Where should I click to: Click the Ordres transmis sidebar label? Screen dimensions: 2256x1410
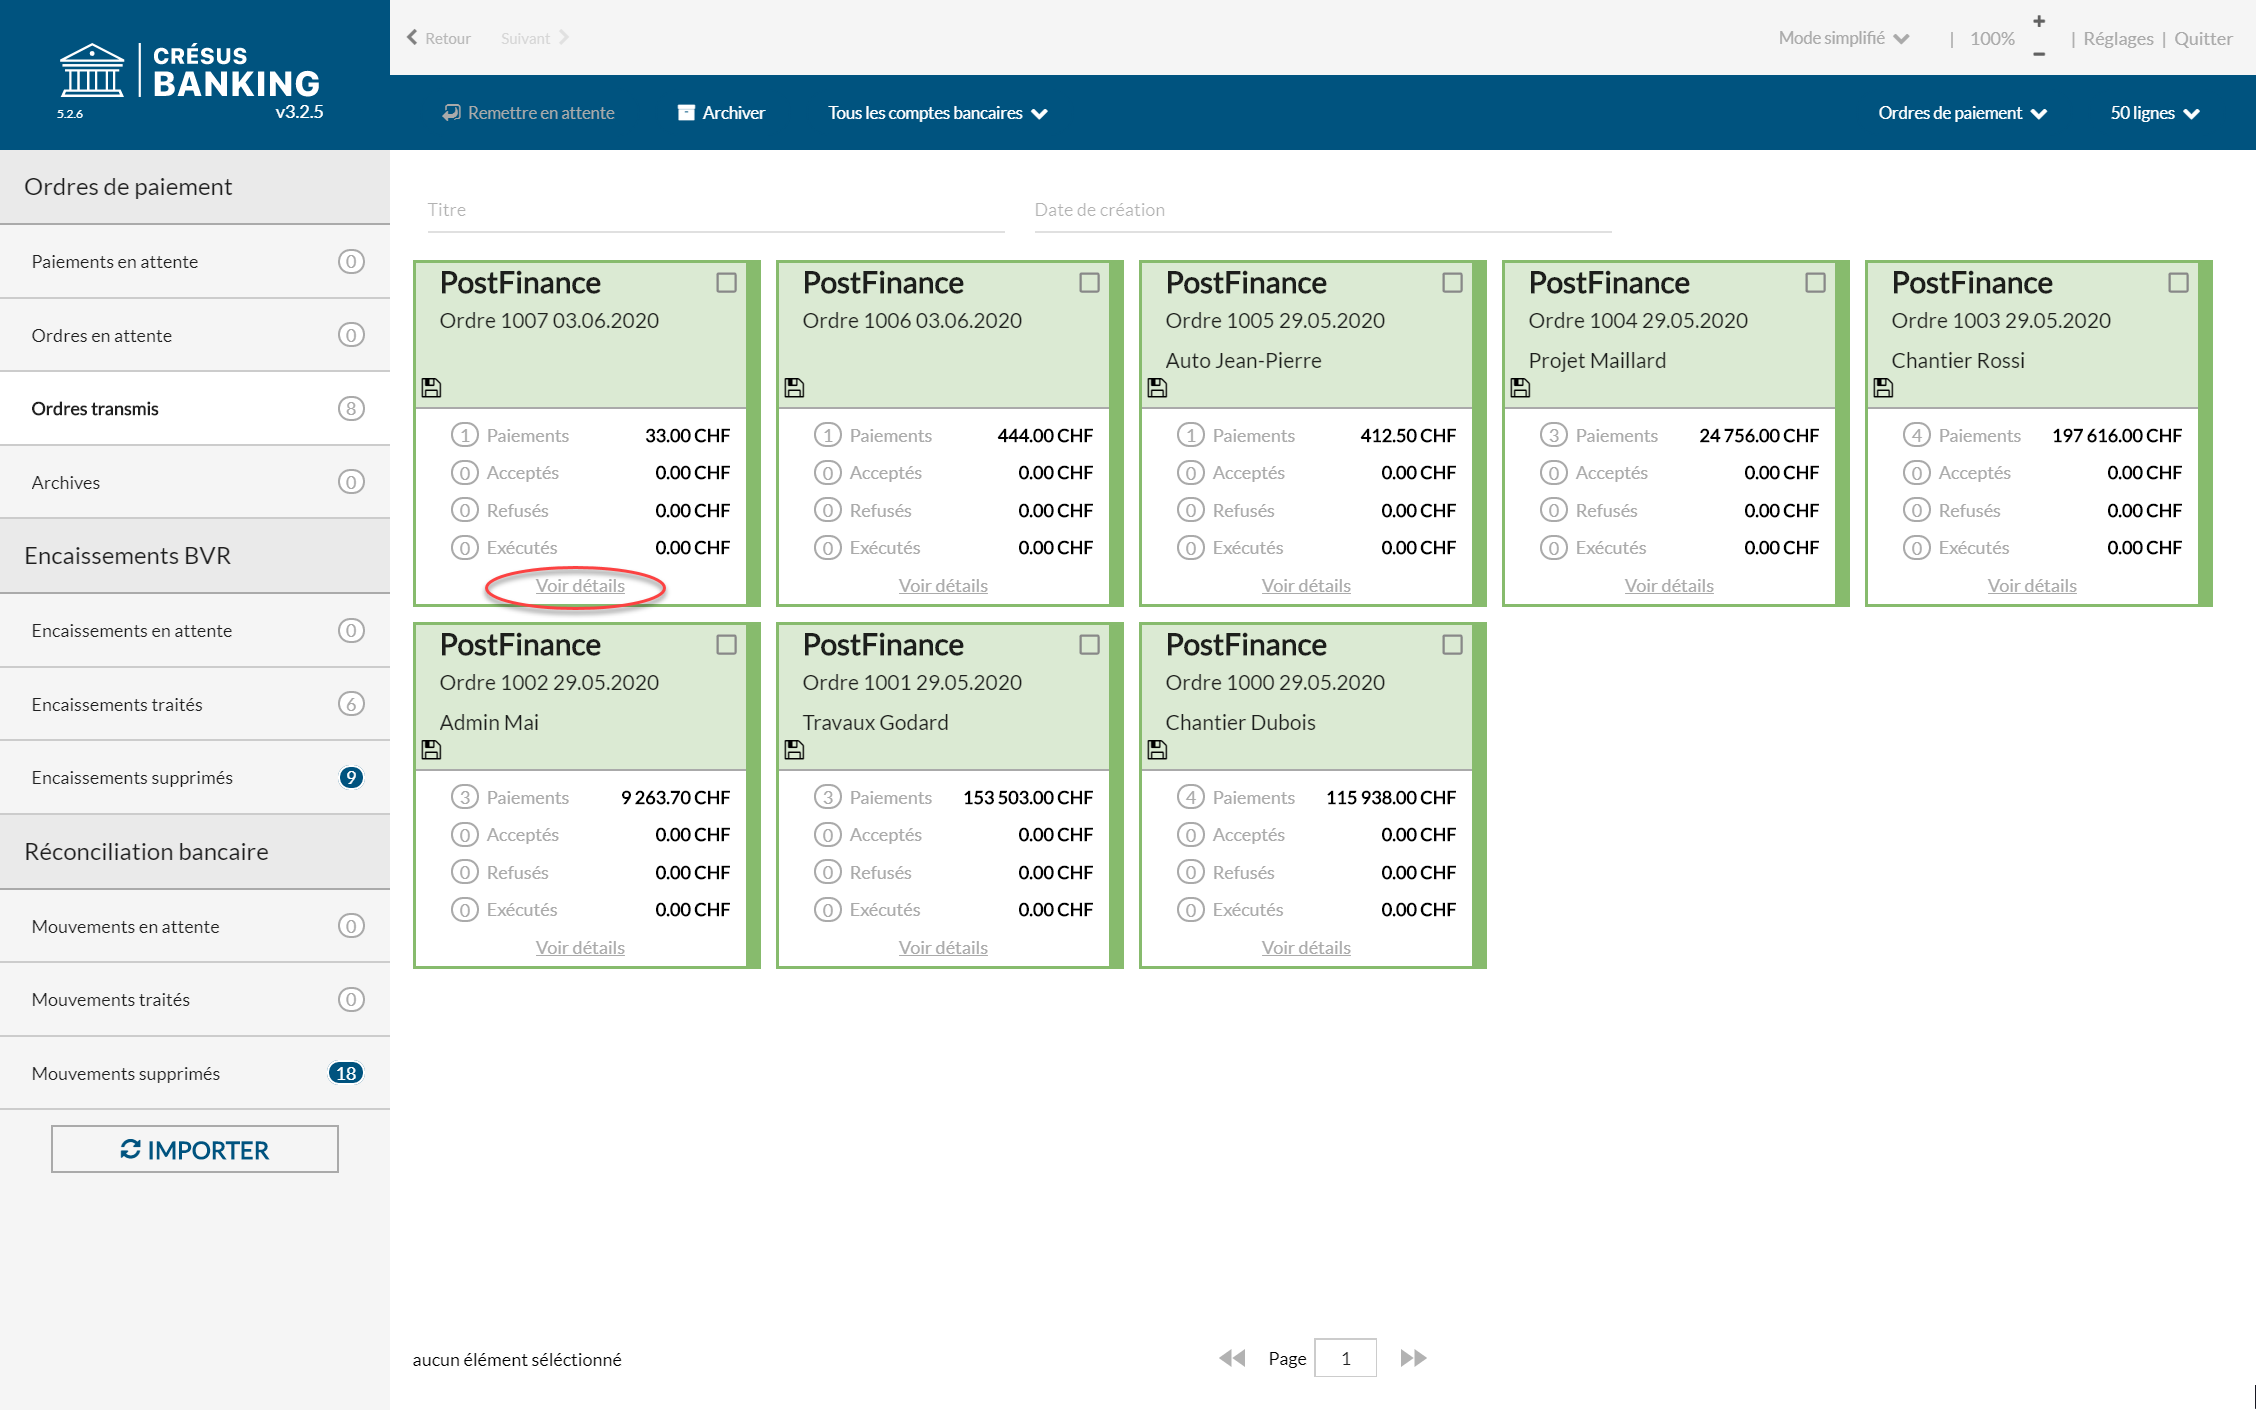(x=95, y=408)
